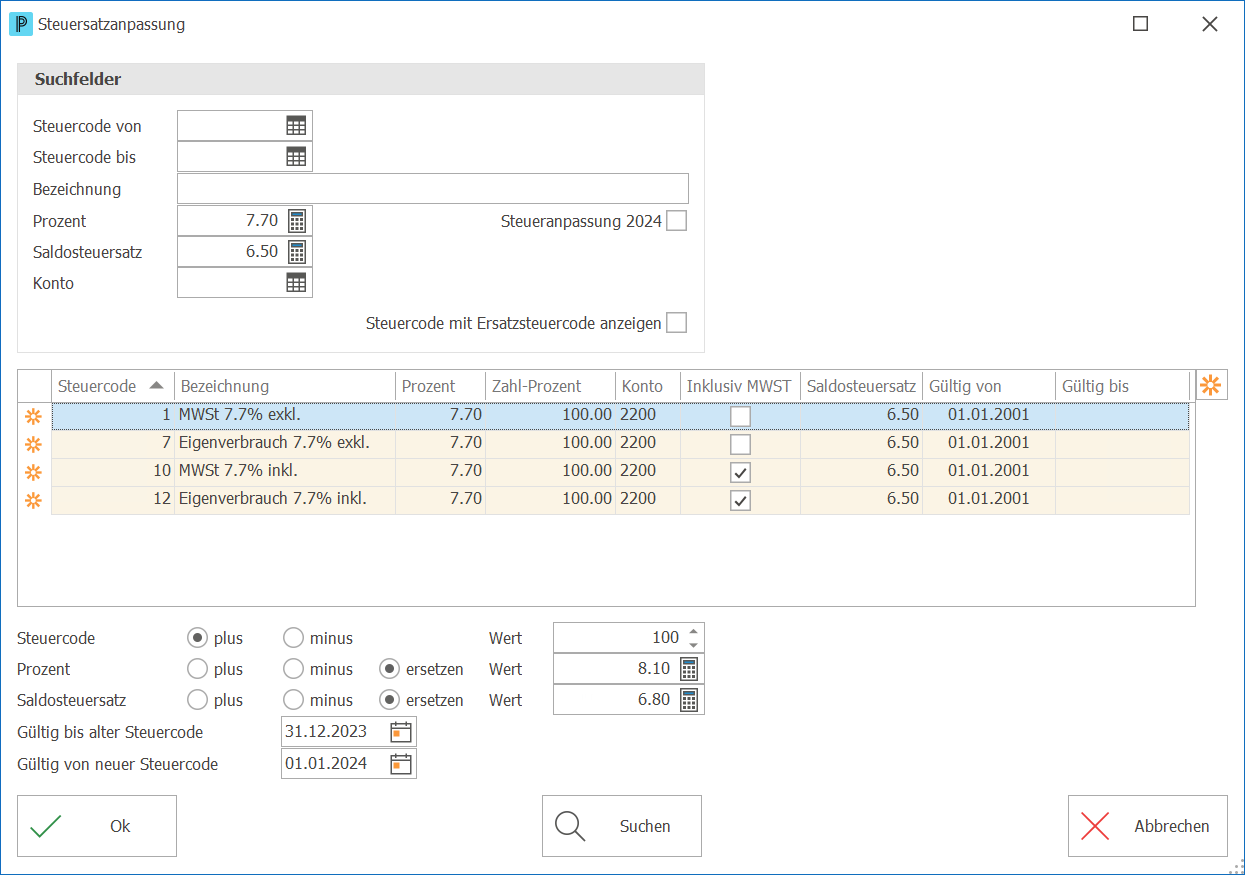Click into the Bezeichnung text field
The width and height of the screenshot is (1245, 875).
(x=433, y=189)
